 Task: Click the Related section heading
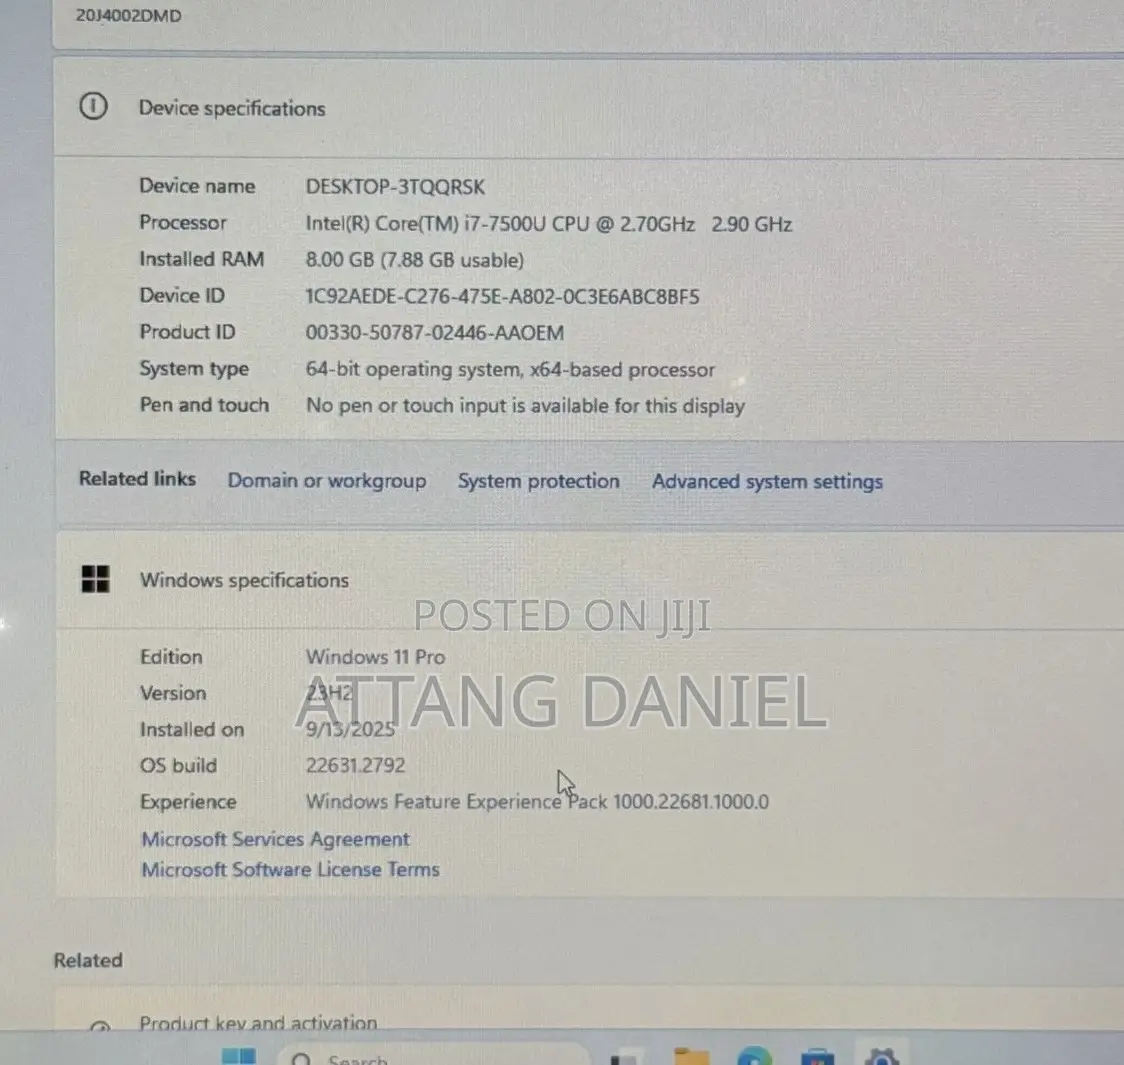click(88, 960)
